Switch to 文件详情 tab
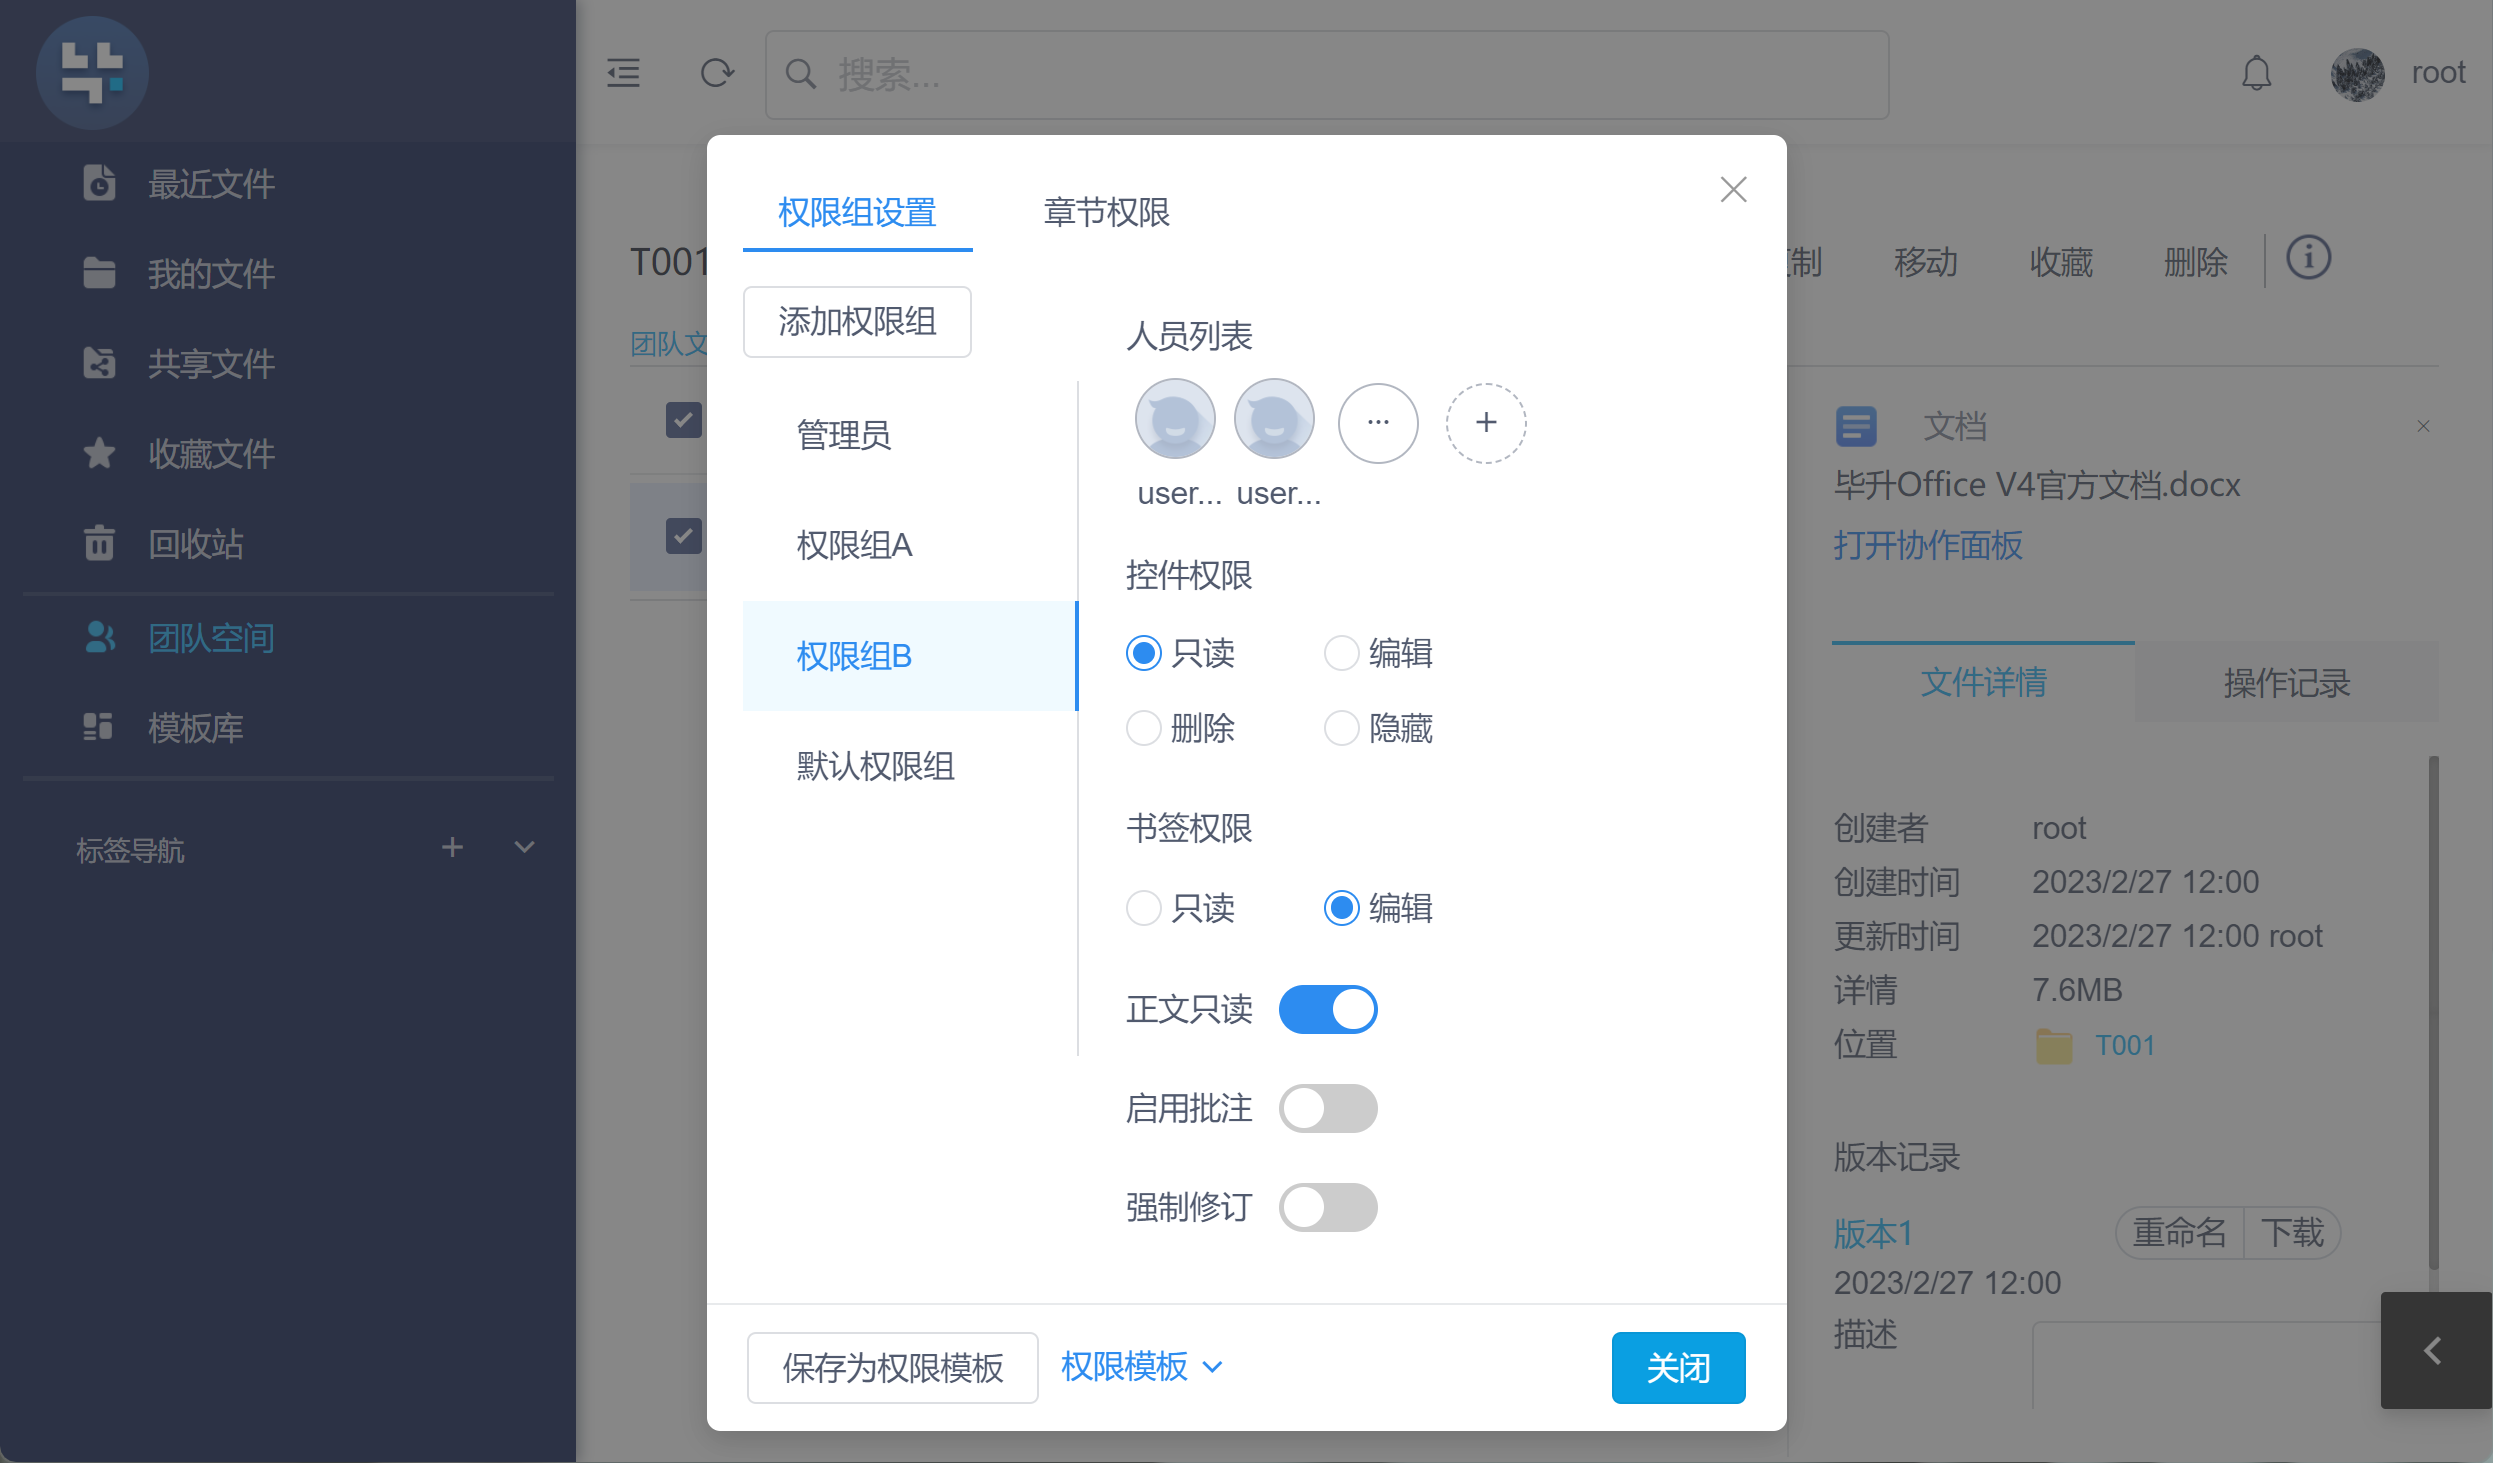 point(1983,682)
